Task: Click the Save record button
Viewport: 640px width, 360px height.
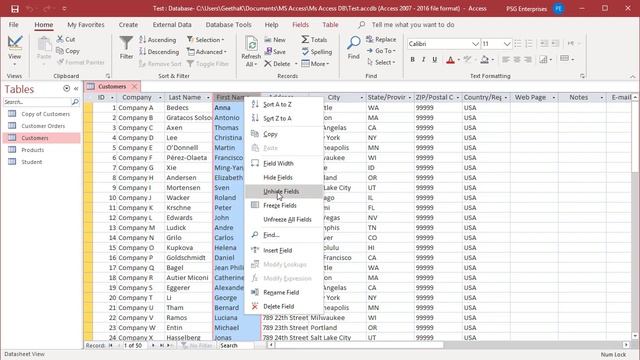Action: pos(275,51)
